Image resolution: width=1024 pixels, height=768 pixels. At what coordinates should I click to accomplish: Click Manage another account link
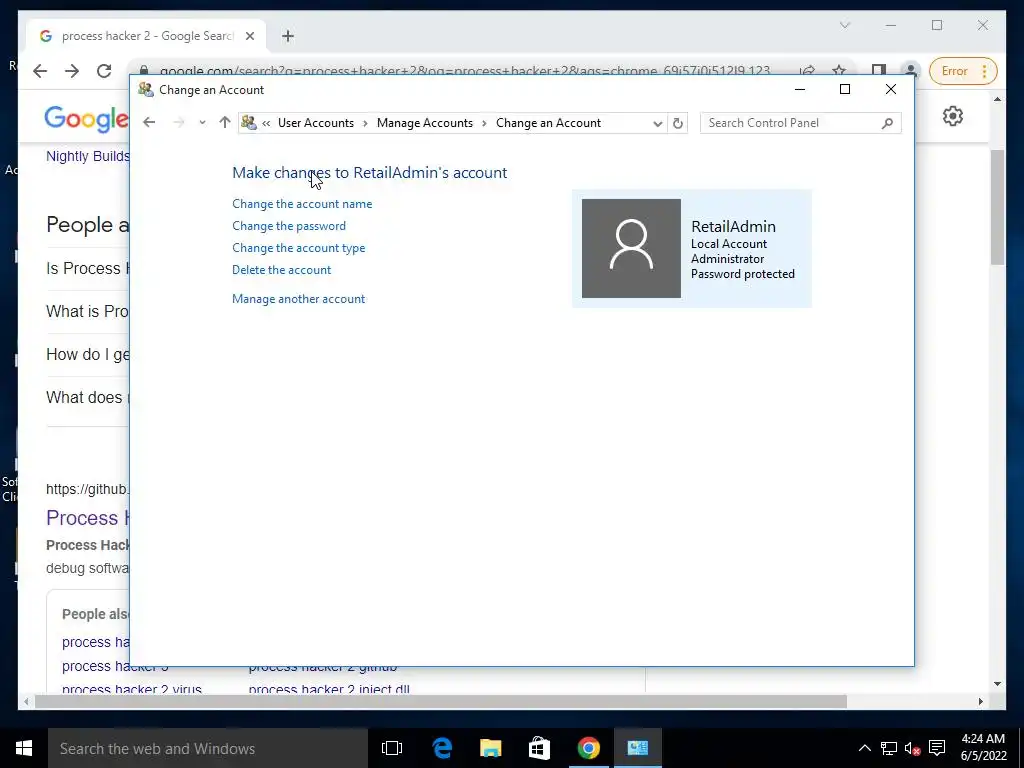pos(298,299)
